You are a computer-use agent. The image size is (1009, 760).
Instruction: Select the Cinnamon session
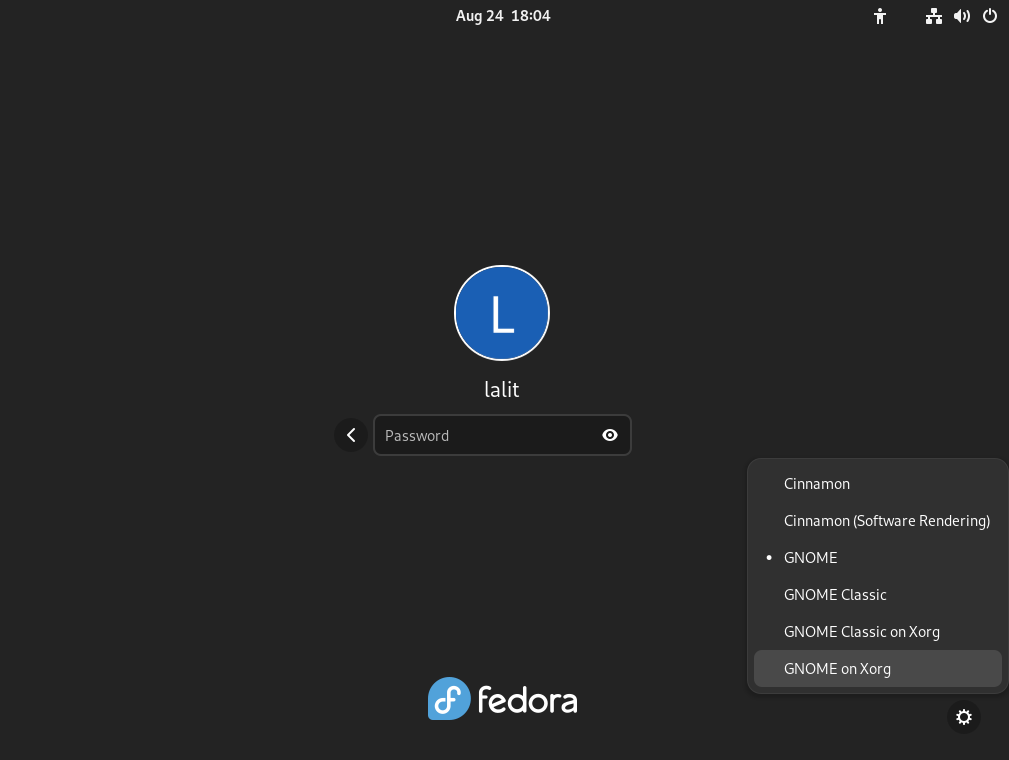click(816, 483)
